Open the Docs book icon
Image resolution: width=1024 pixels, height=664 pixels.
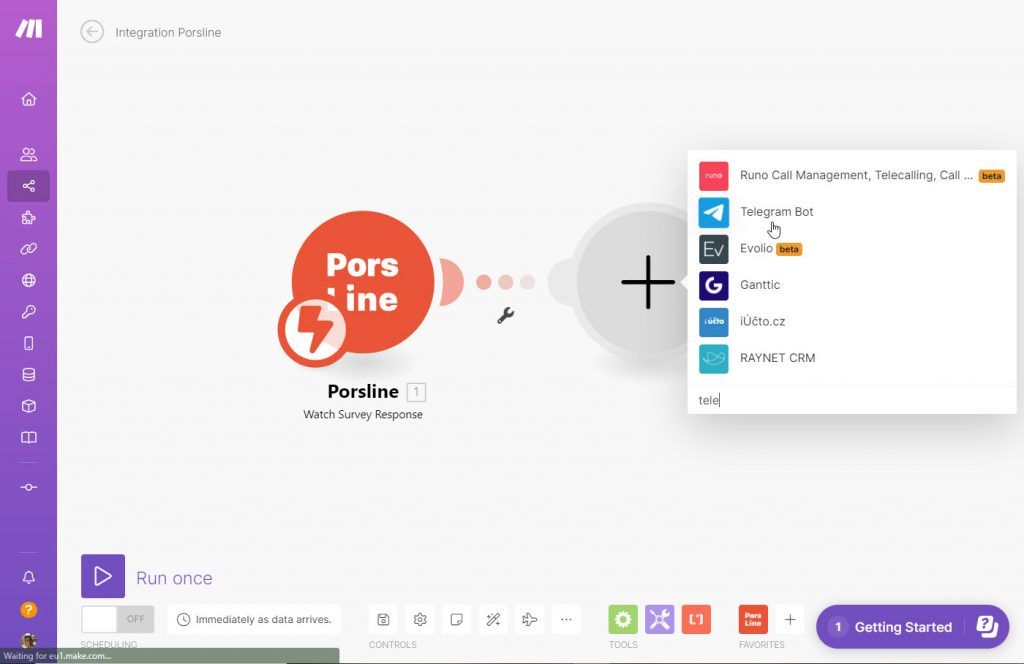(29, 437)
